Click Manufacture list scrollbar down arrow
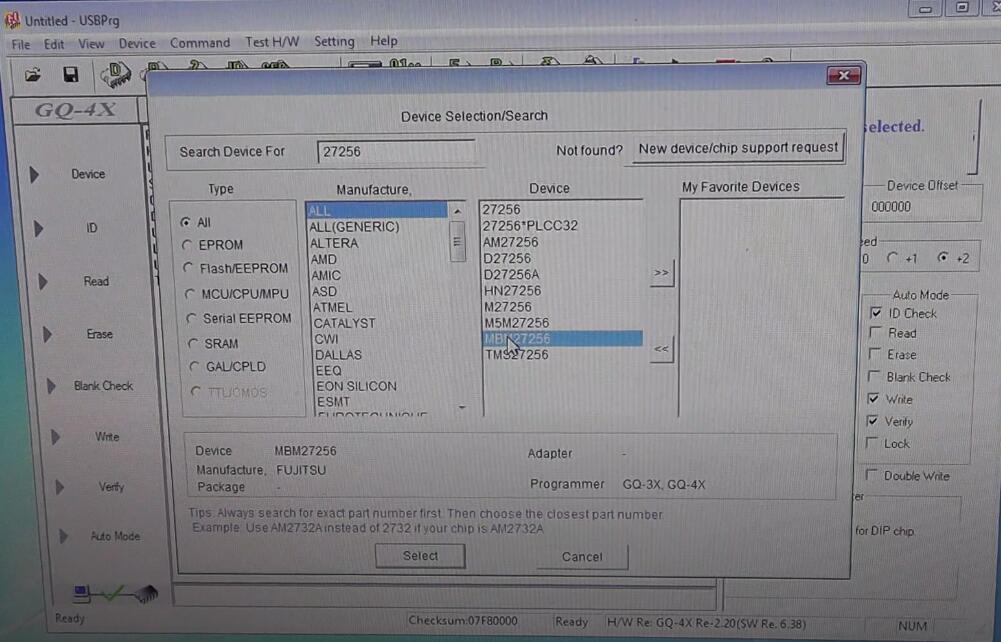 tap(462, 407)
